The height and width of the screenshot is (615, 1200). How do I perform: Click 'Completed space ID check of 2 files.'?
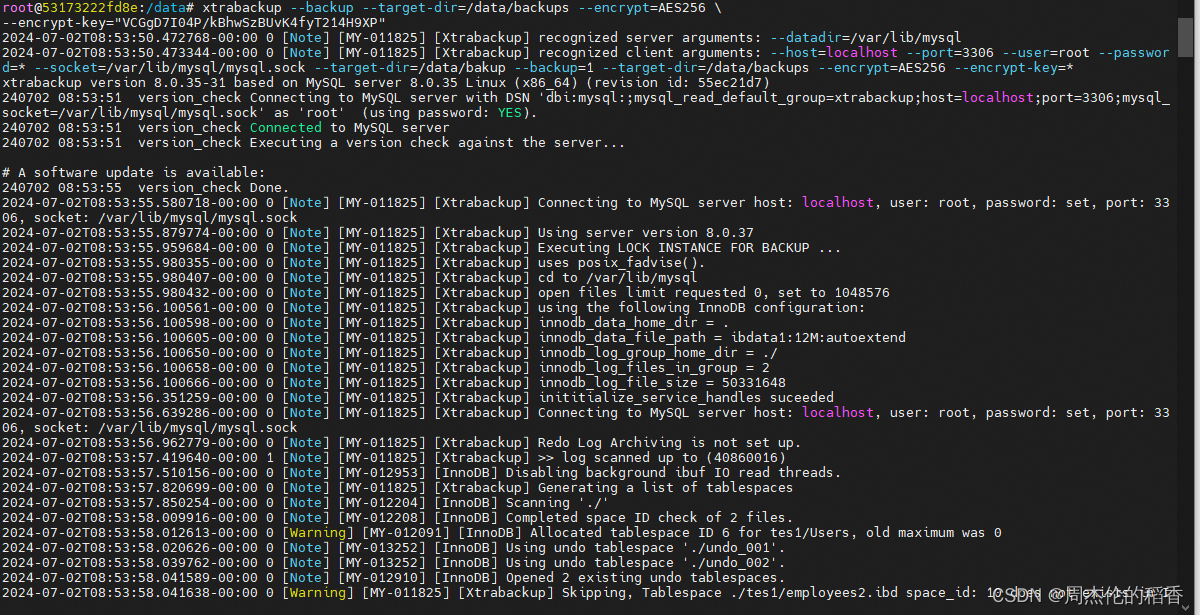tap(649, 517)
